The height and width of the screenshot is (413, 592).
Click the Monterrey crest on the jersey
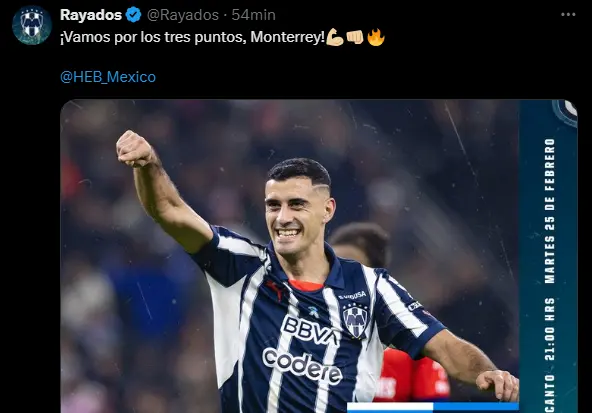pos(355,320)
